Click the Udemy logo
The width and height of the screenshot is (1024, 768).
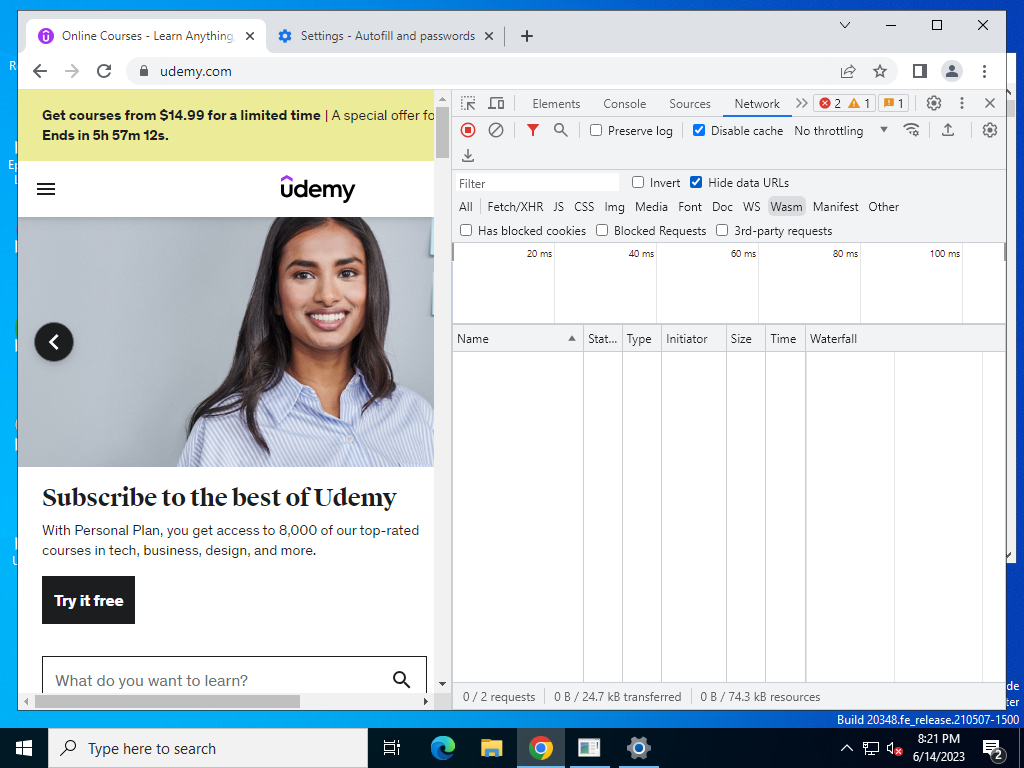[317, 188]
